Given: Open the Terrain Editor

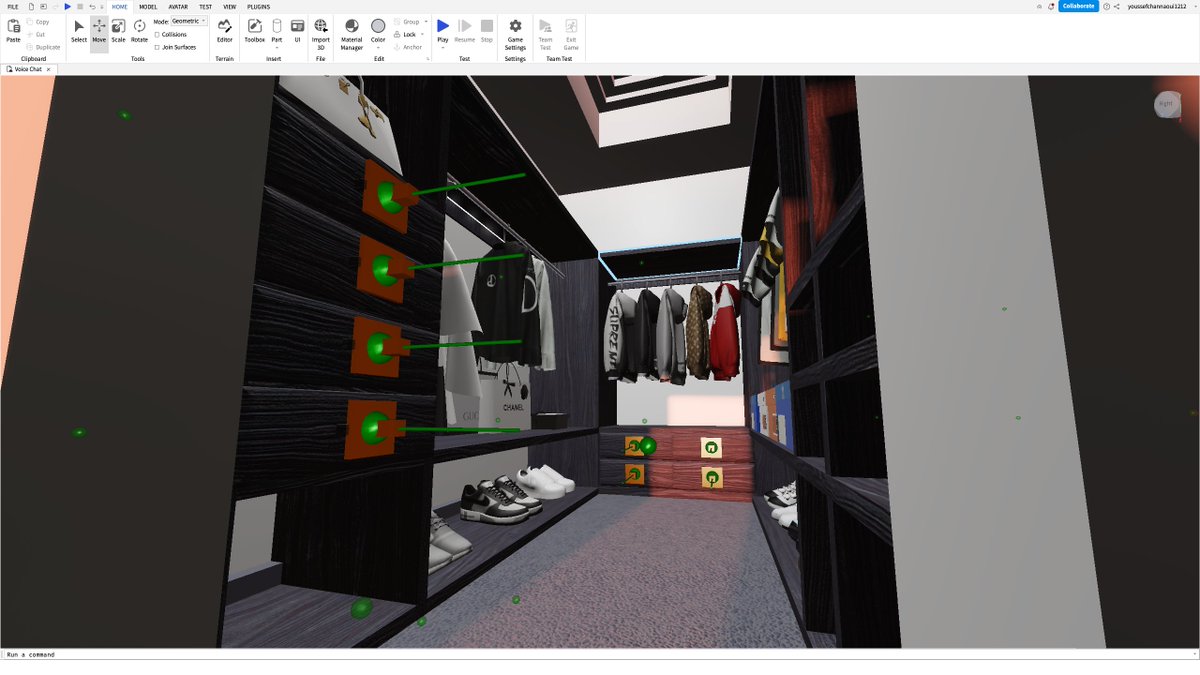Looking at the screenshot, I should (225, 30).
